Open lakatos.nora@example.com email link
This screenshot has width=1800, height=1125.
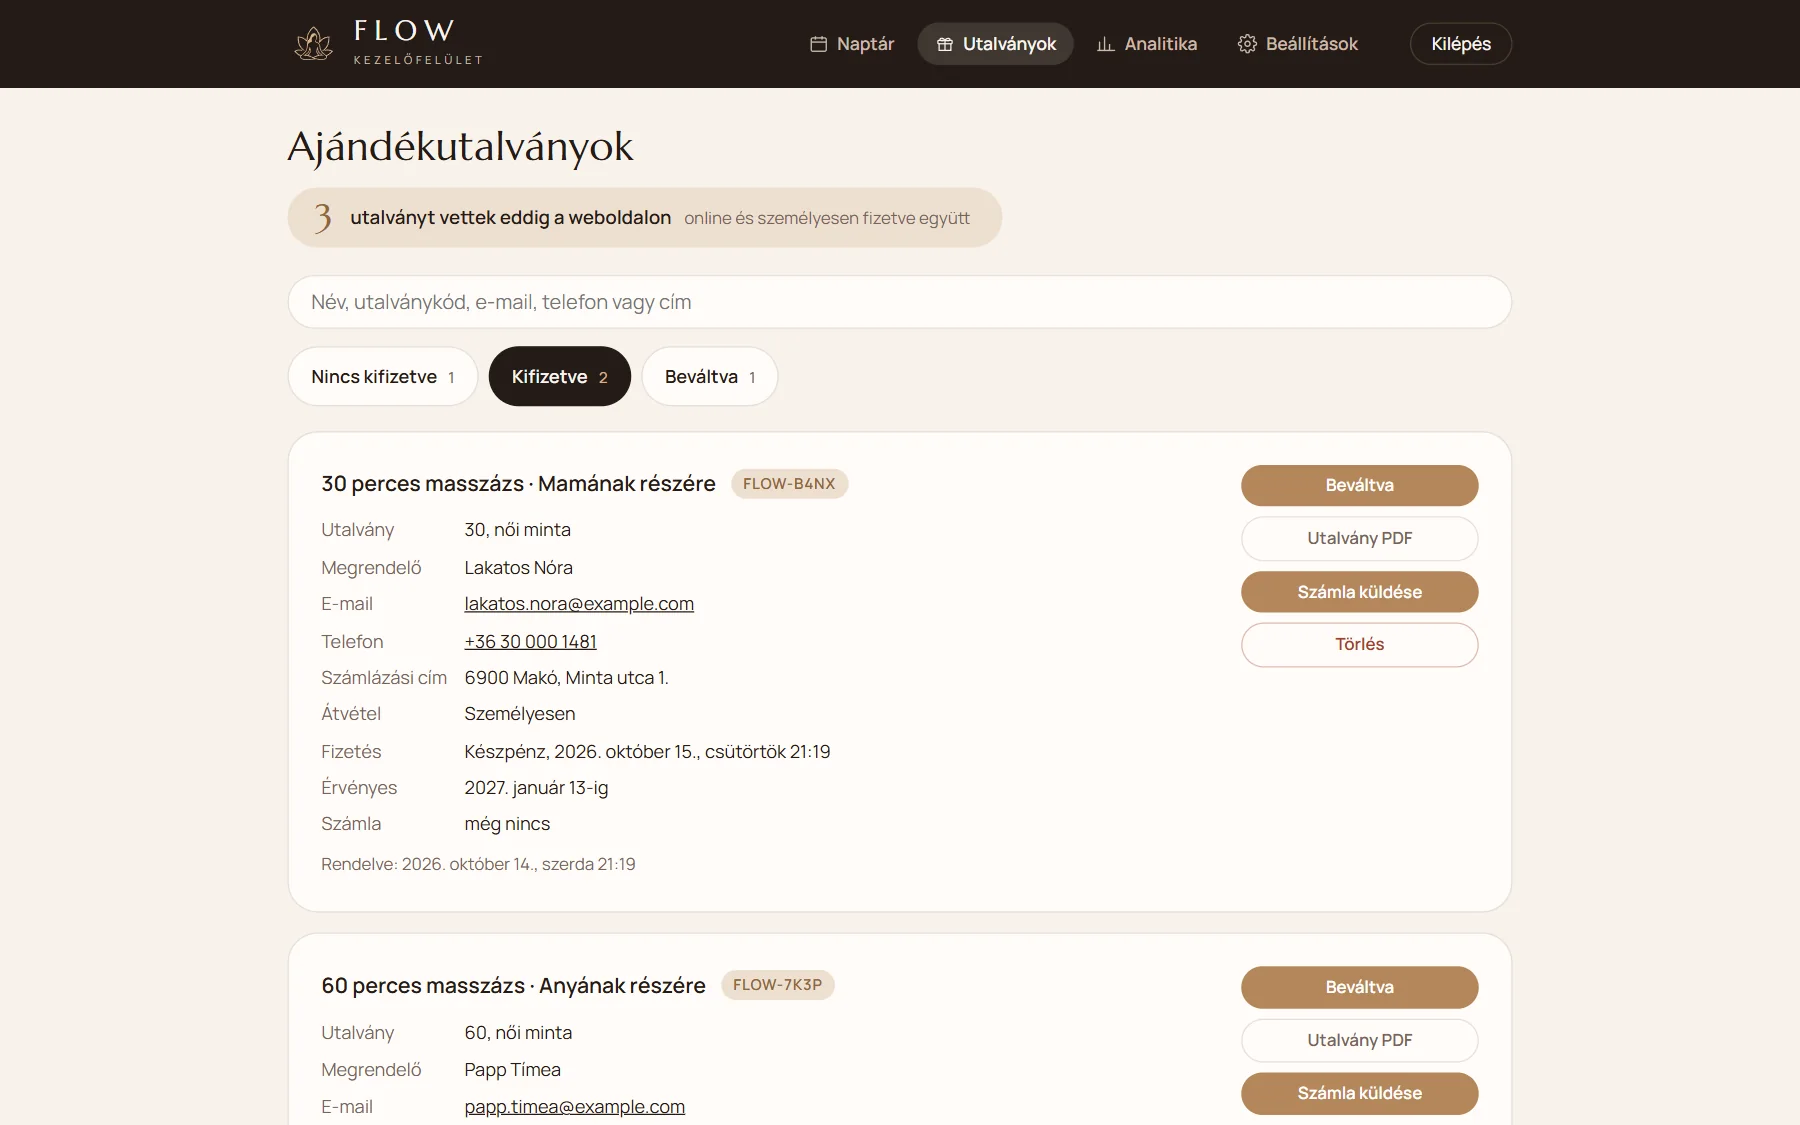(579, 604)
